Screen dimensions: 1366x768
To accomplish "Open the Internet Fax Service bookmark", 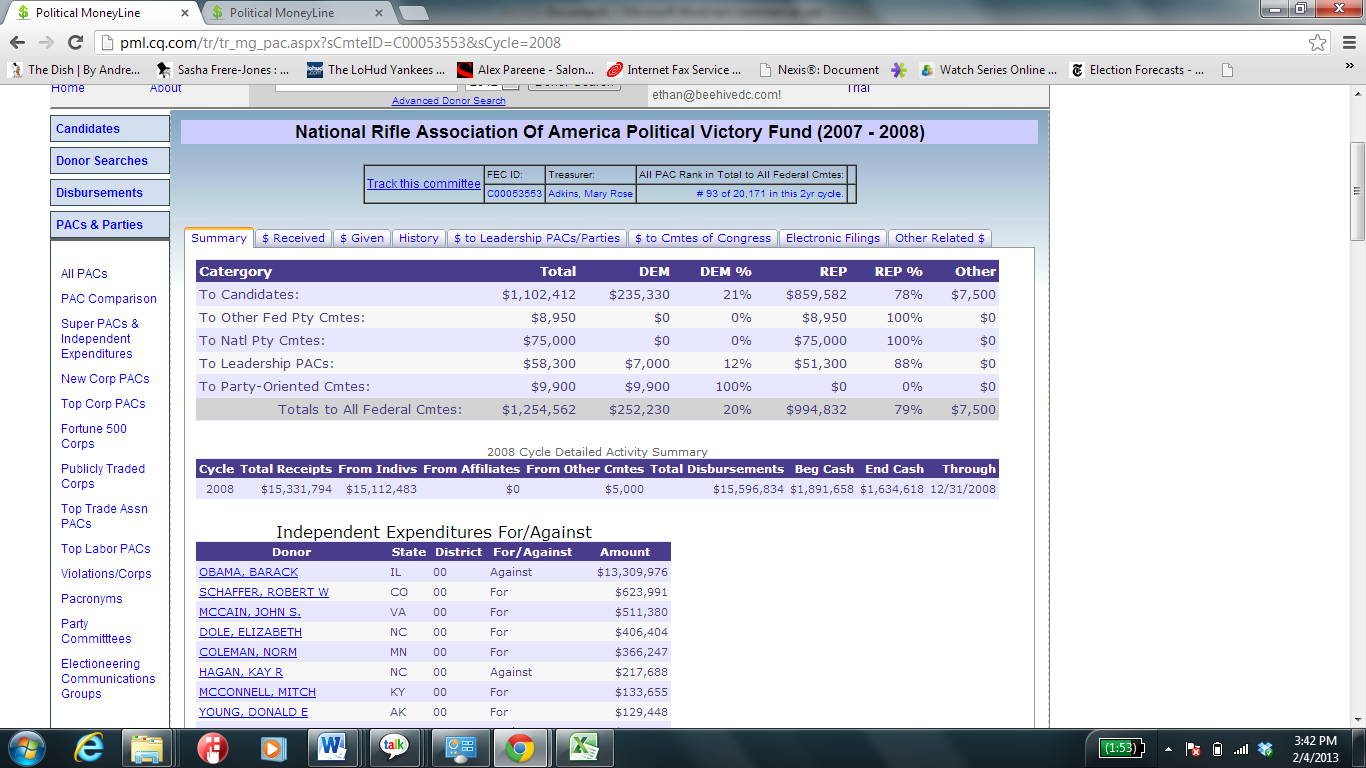I will tap(674, 70).
